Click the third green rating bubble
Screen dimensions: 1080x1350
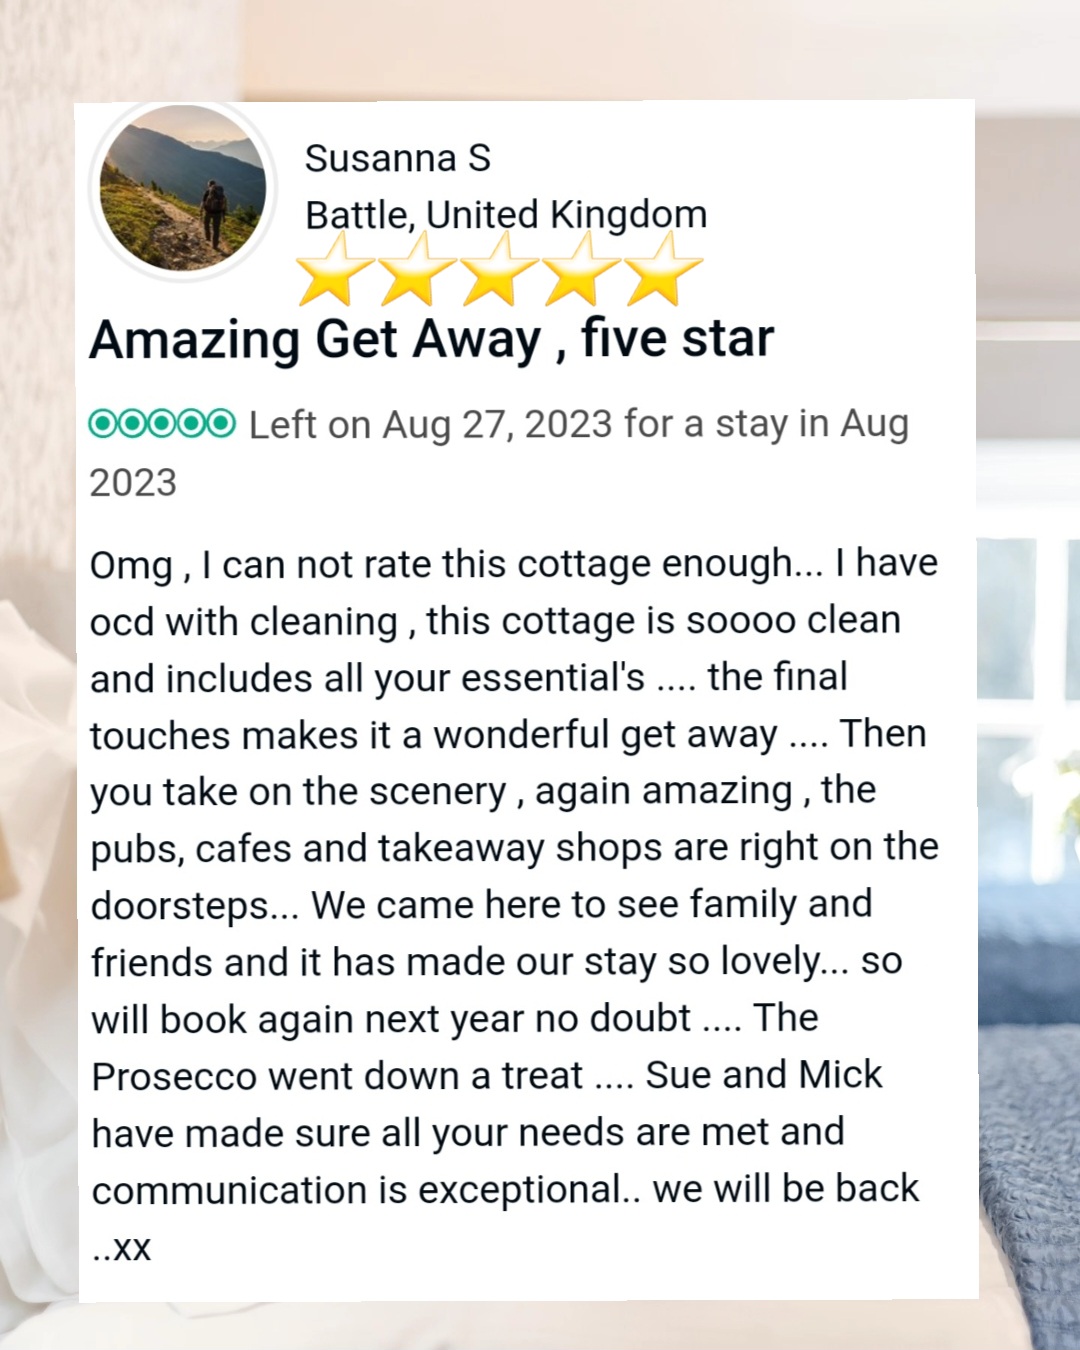162,424
